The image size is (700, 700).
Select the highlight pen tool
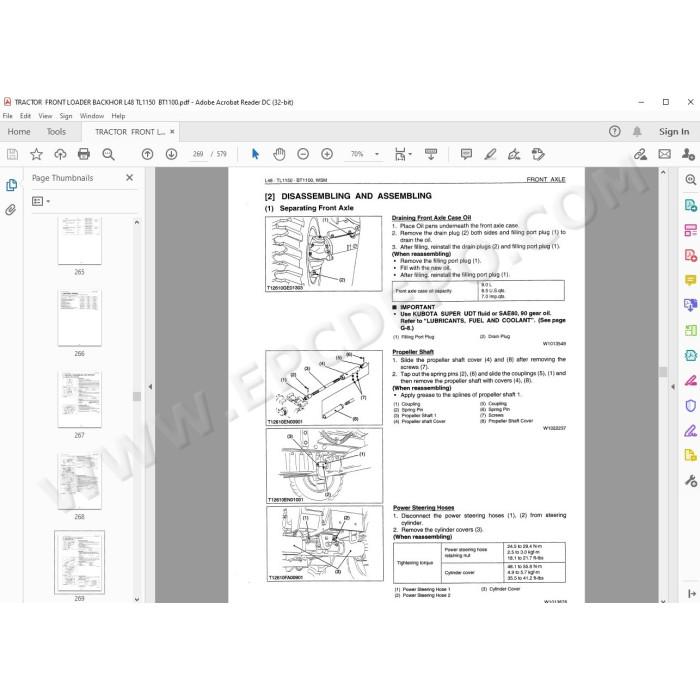click(x=490, y=154)
